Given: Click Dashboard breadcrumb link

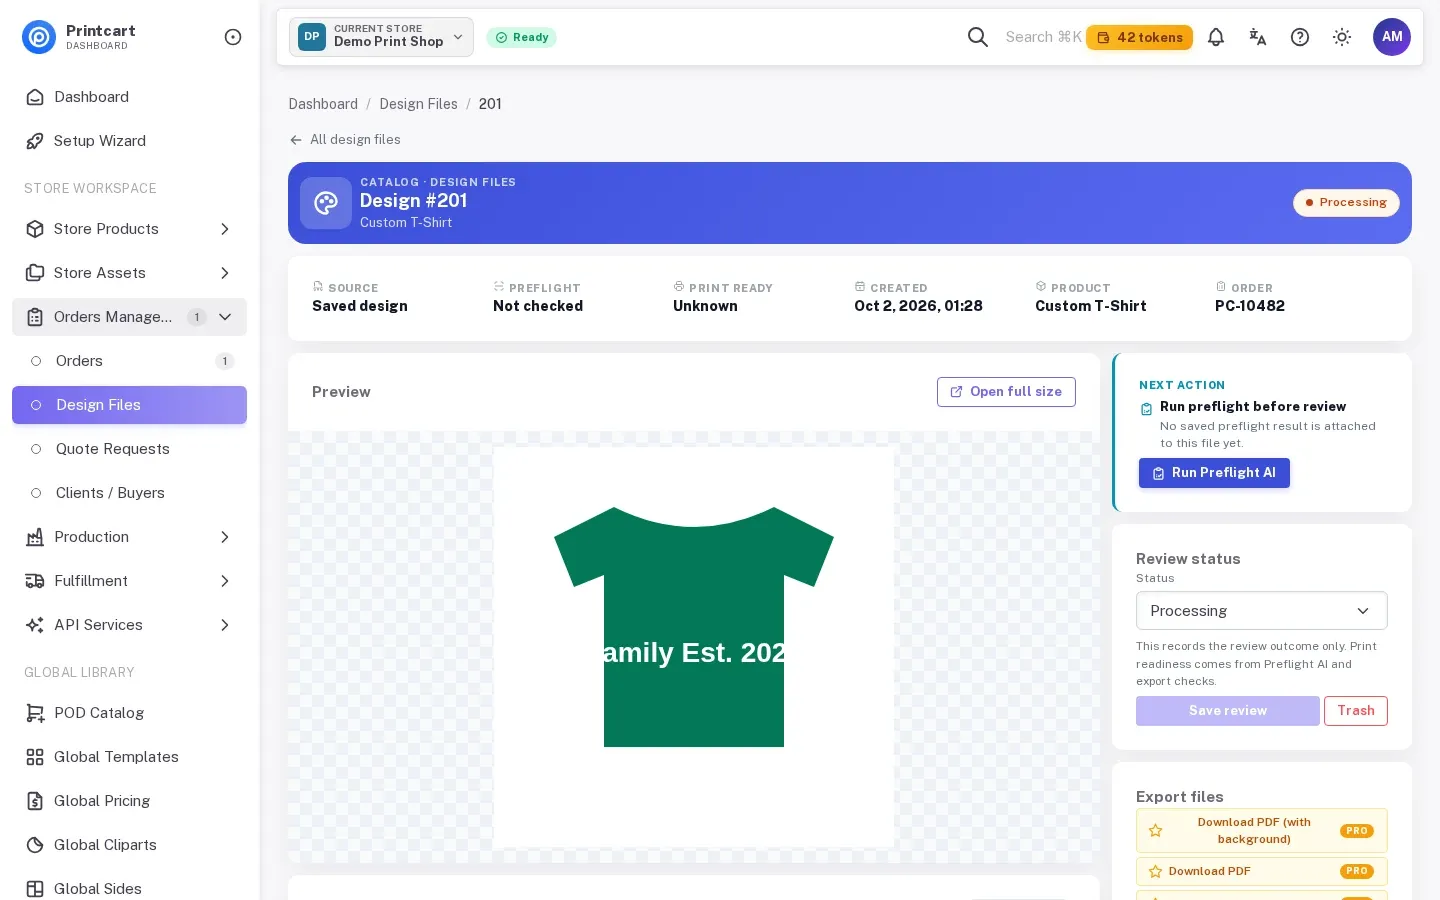Looking at the screenshot, I should (323, 104).
